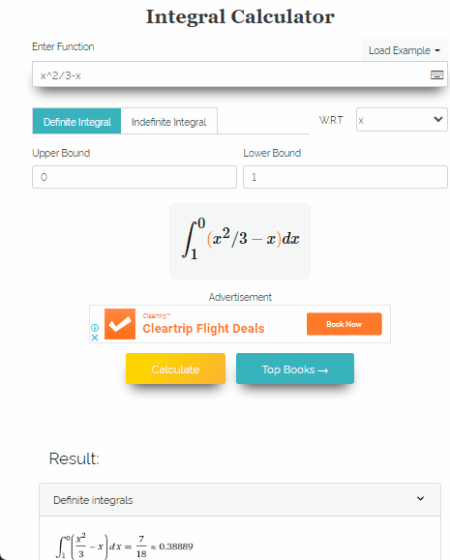
Task: Click the rendered integral formula preview
Action: pyautogui.click(x=240, y=240)
